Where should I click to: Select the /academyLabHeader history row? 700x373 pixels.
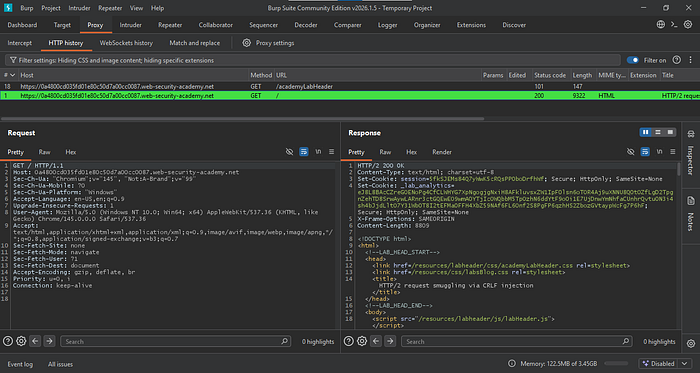[350, 86]
